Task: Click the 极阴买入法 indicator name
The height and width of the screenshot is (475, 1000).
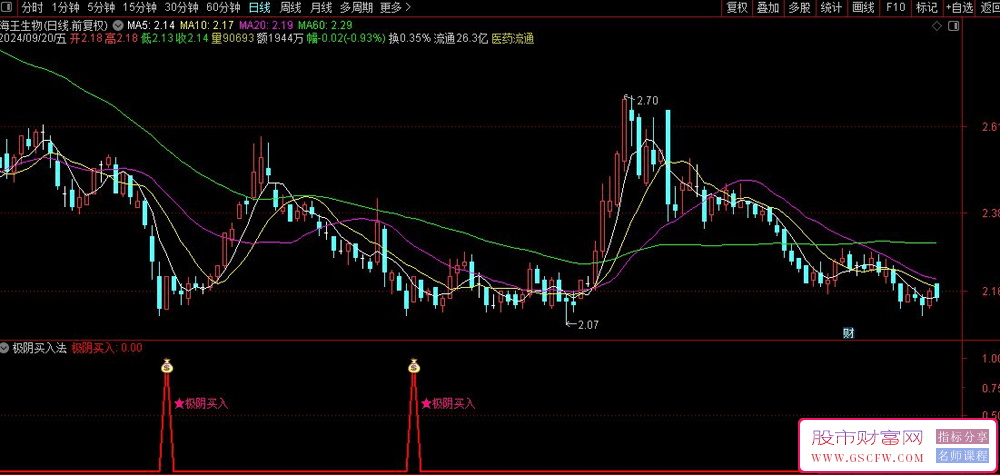Action: tap(39, 348)
